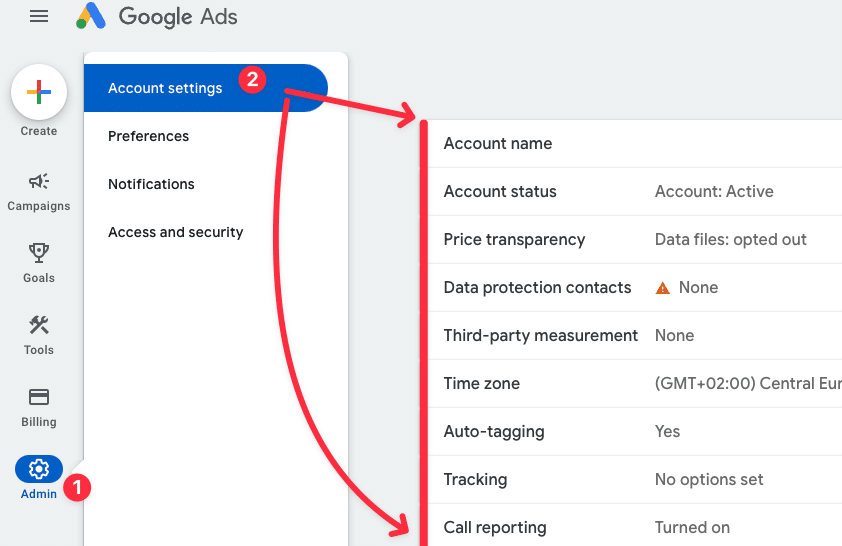Open the Campaigns megaphone icon
The image size is (842, 546).
pyautogui.click(x=39, y=181)
